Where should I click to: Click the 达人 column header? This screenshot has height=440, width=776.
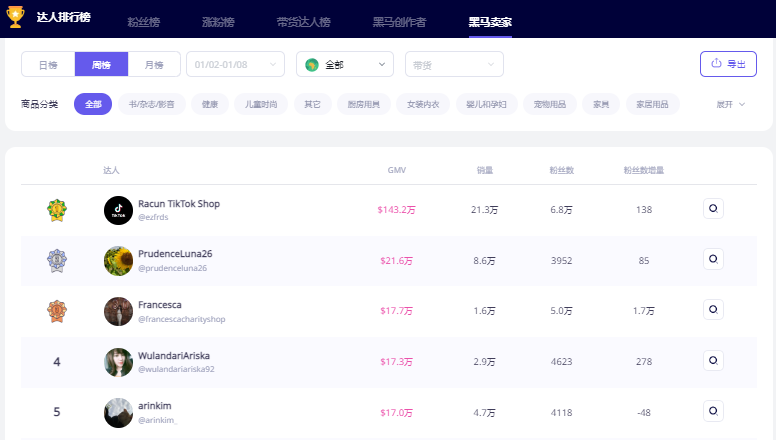pos(111,170)
